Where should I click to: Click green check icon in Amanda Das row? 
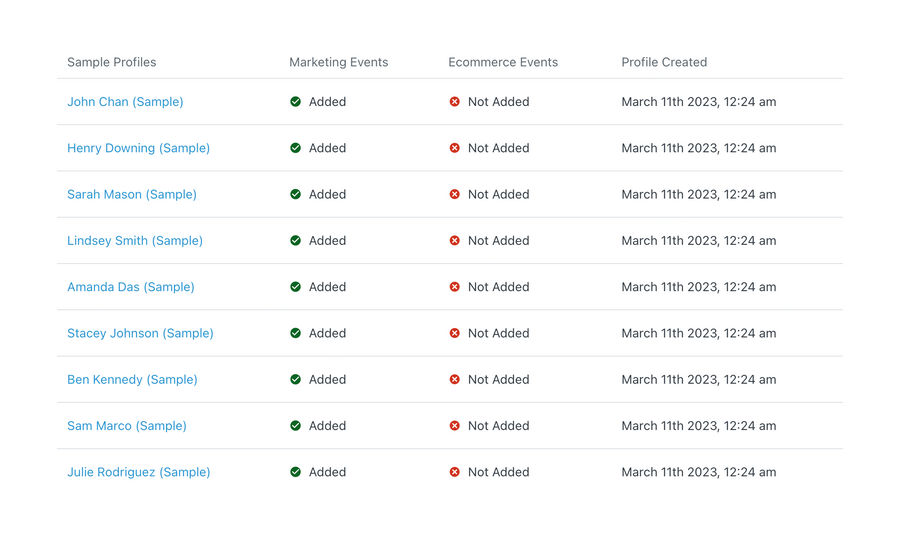pos(295,287)
